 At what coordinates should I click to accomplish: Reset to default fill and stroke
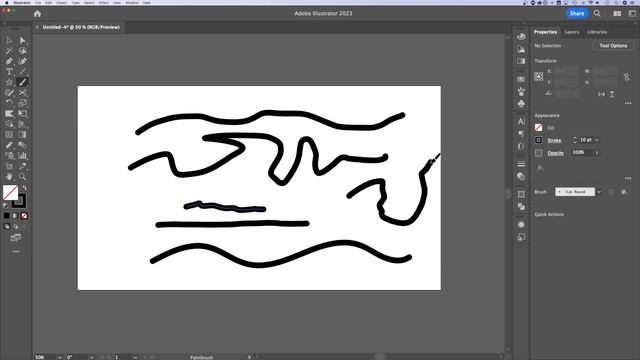[x=5, y=205]
